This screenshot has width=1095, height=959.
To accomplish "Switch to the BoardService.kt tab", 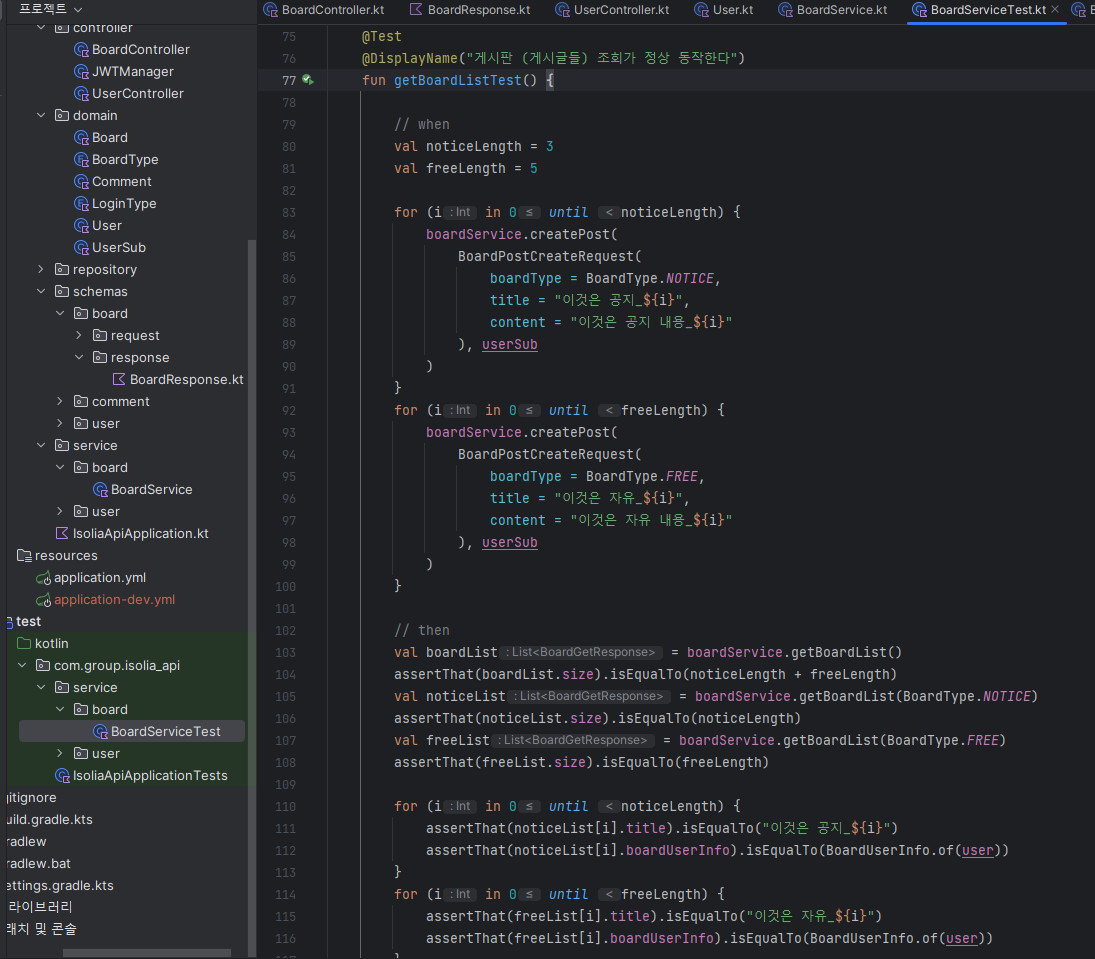I will [x=833, y=10].
